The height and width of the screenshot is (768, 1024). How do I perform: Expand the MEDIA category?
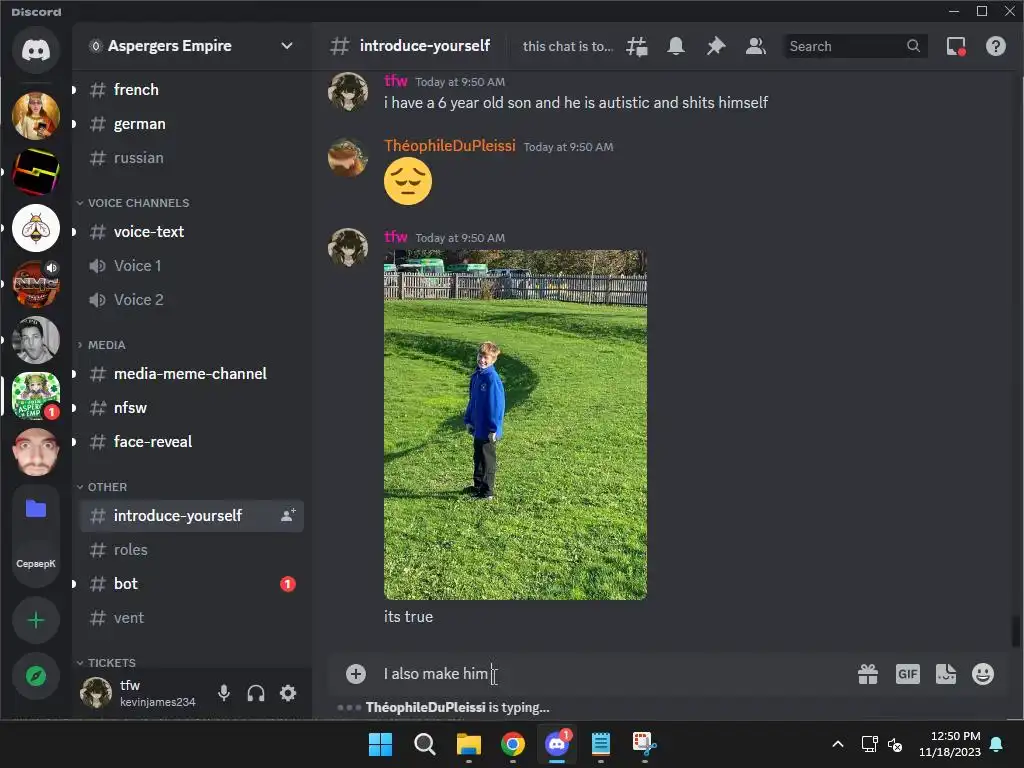pos(102,345)
